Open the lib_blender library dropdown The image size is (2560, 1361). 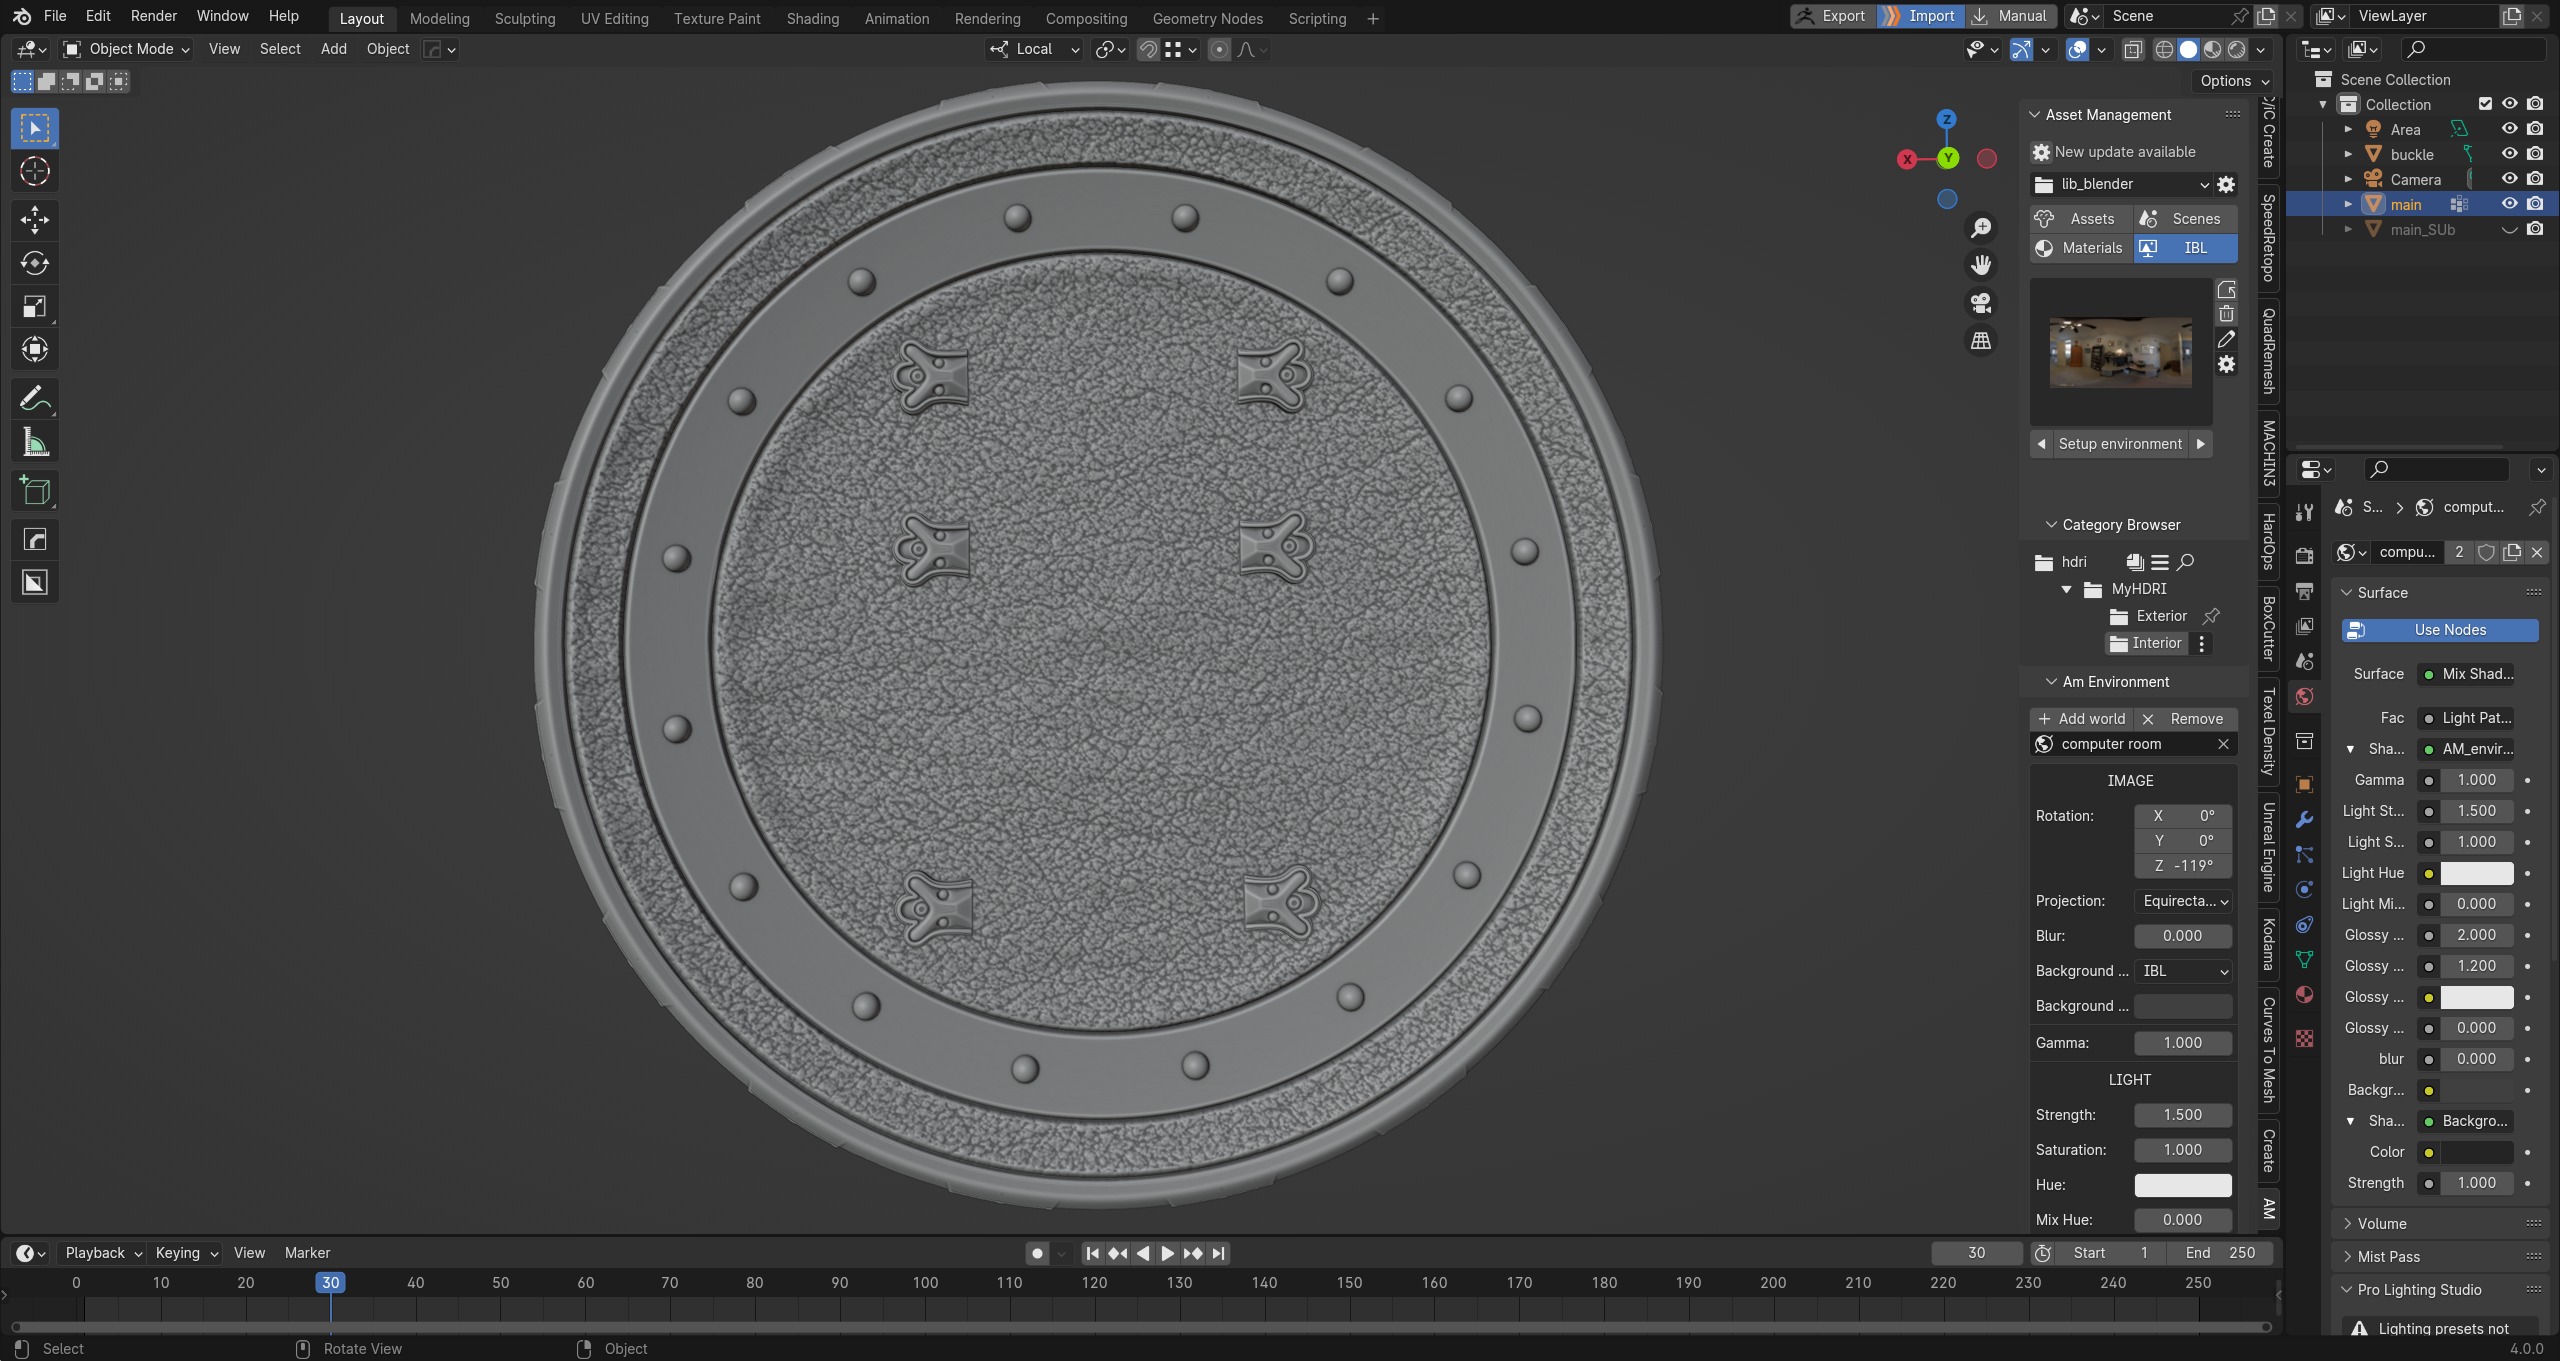[x=2120, y=184]
